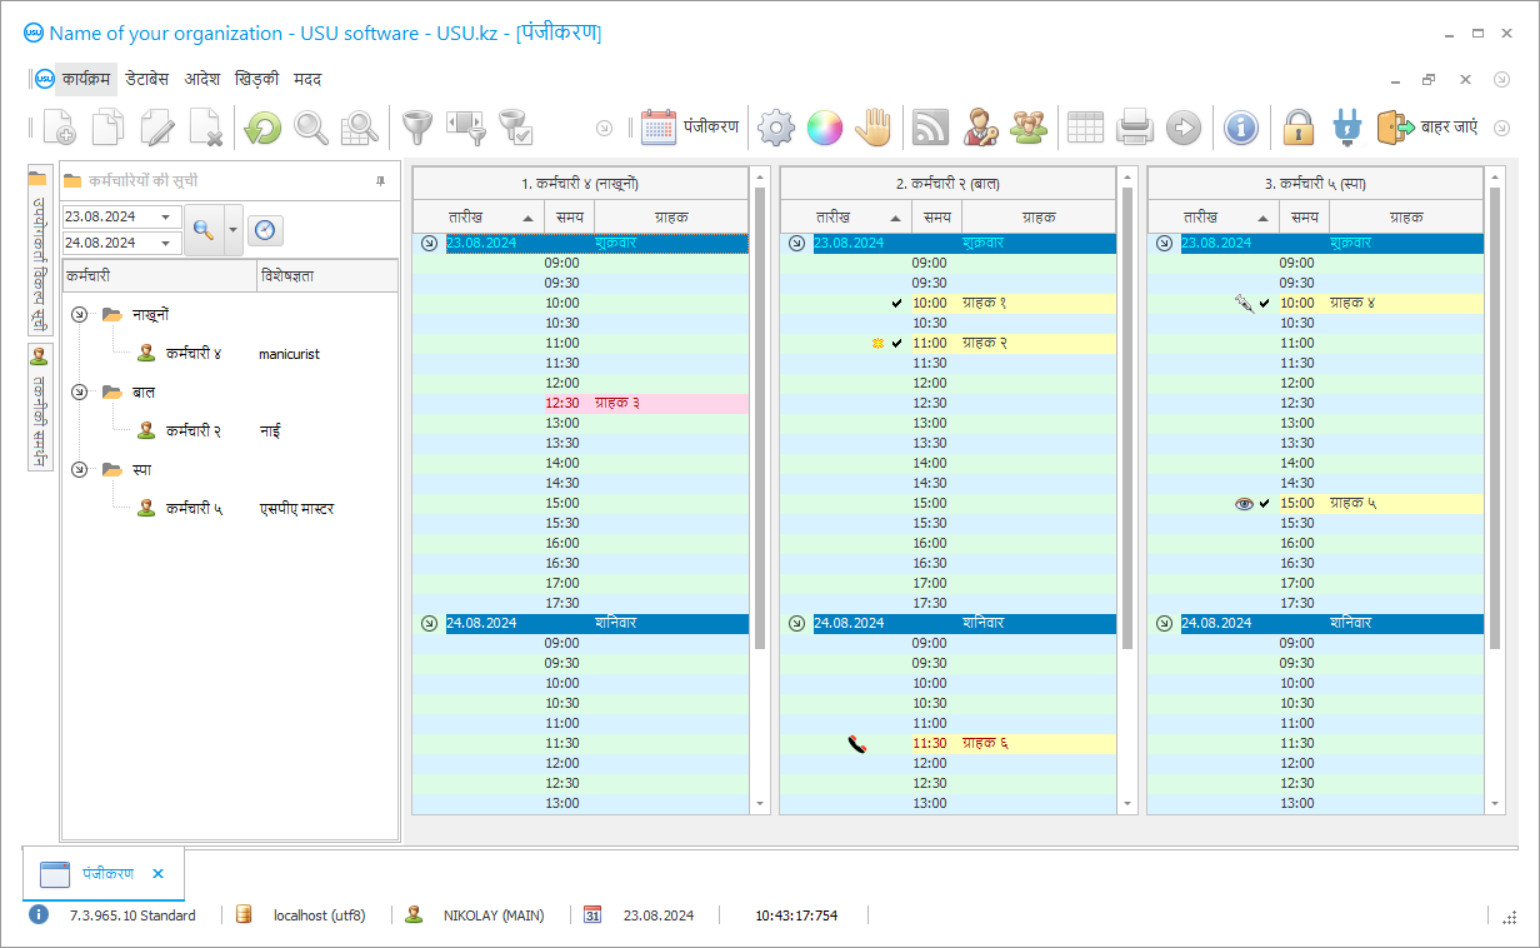Image resolution: width=1540 pixels, height=948 pixels.
Task: Open the 23.08.2024 start date dropdown
Action: click(x=166, y=217)
